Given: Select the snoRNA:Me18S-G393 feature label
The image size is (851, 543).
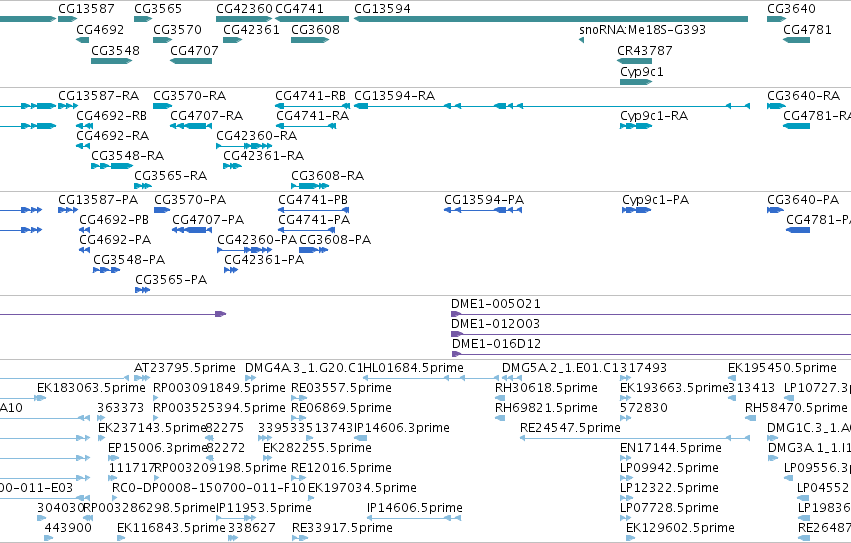Looking at the screenshot, I should [x=643, y=29].
